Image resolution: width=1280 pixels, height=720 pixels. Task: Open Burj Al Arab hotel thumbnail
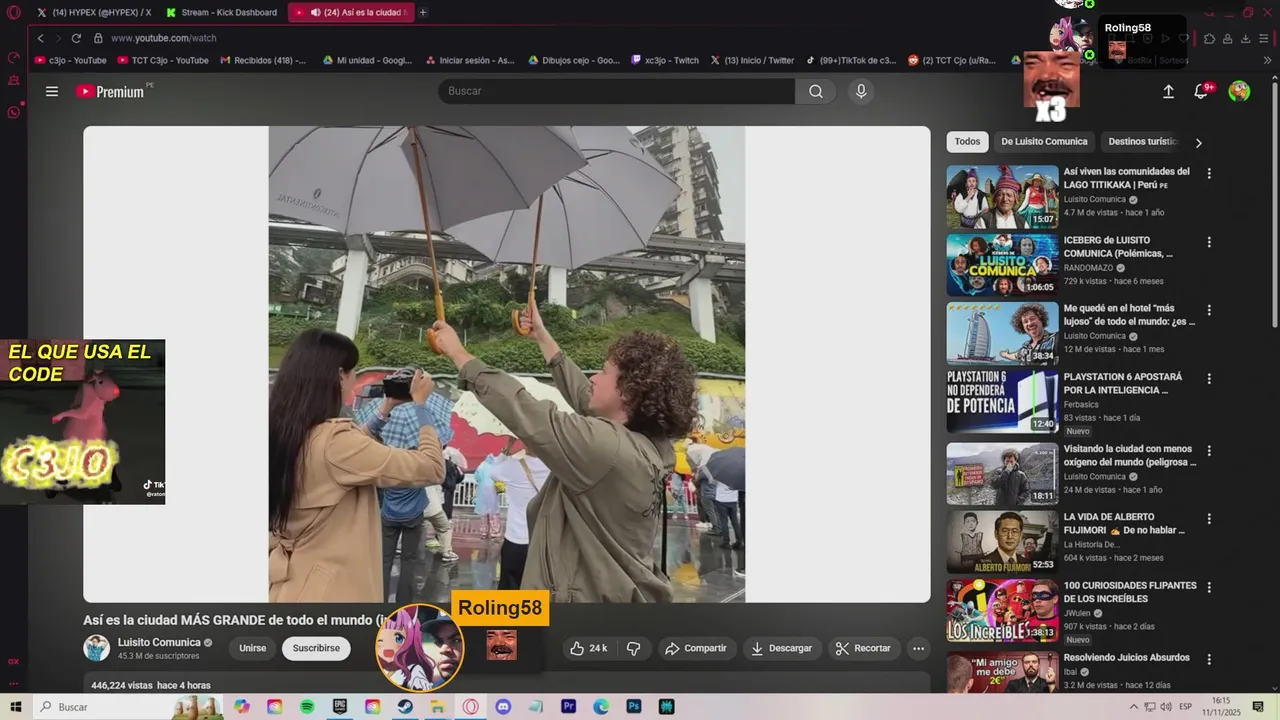pos(1002,334)
